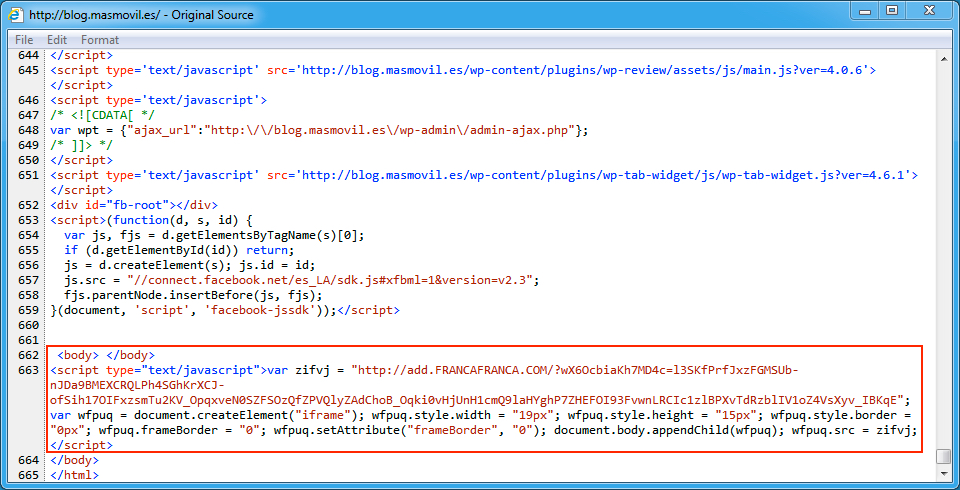The height and width of the screenshot is (490, 960).
Task: Click line number 657
Action: click(x=28, y=280)
